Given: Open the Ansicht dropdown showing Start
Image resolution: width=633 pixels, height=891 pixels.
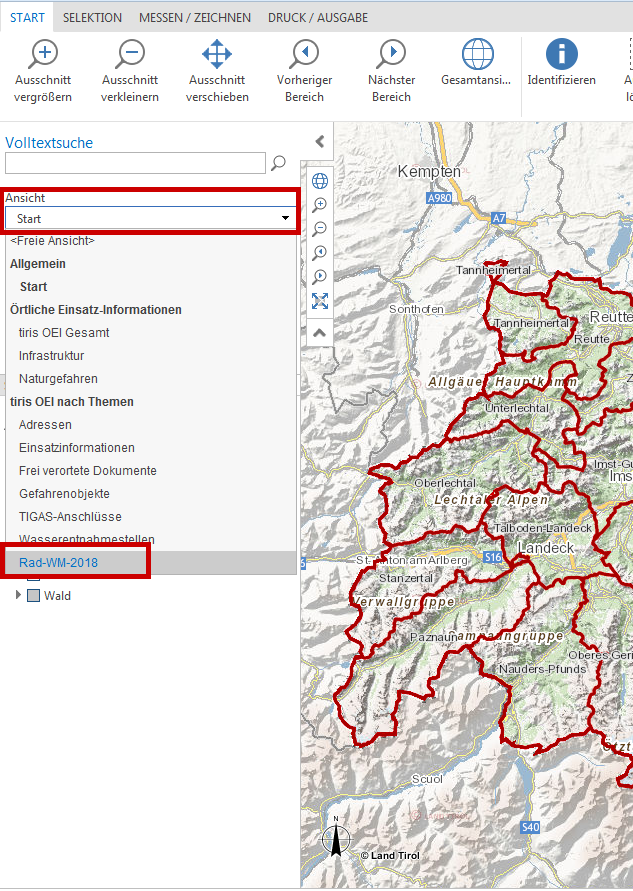Looking at the screenshot, I should [151, 218].
